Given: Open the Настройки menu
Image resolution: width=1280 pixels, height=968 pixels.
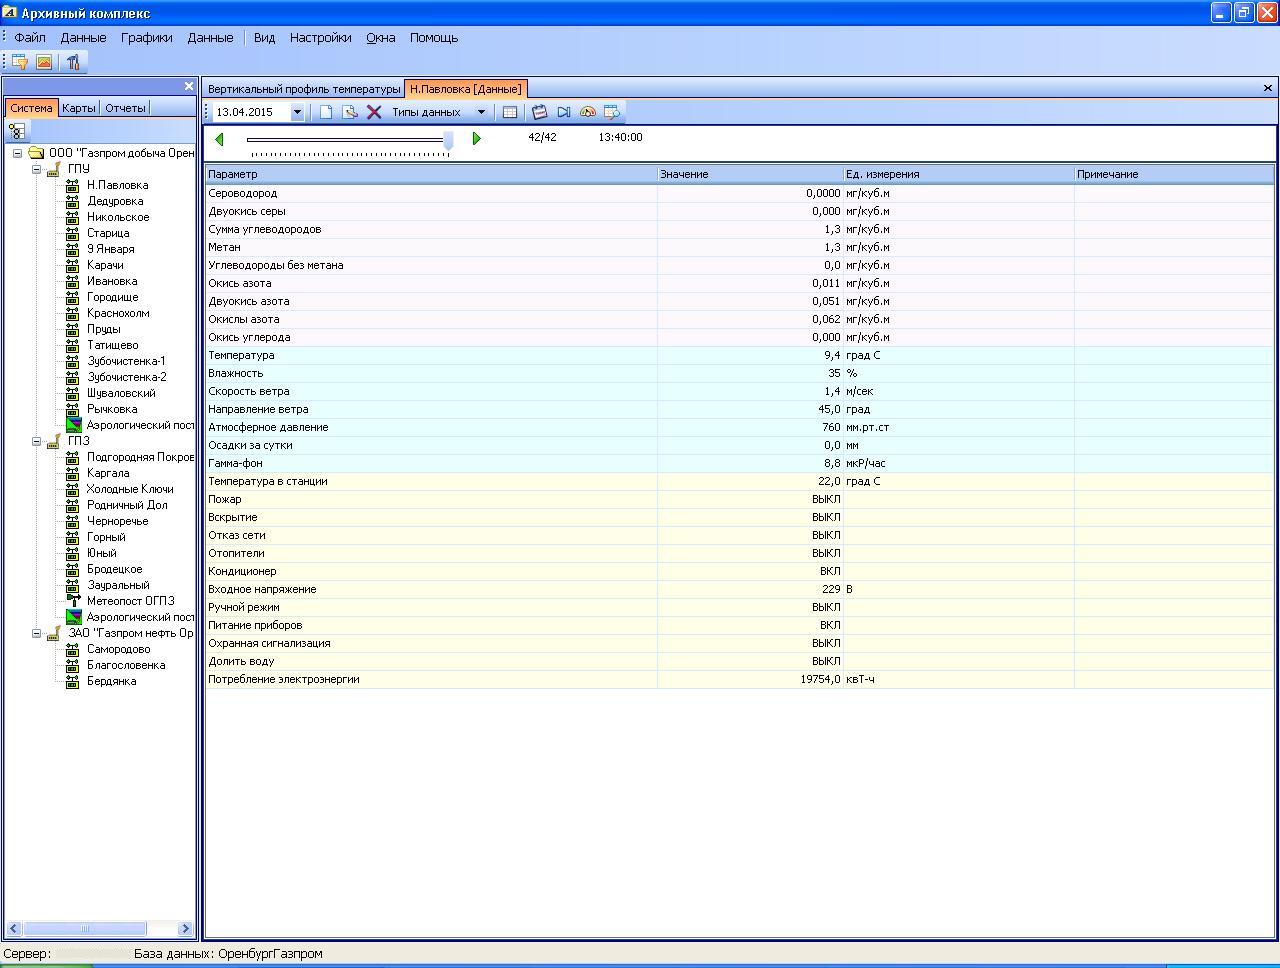Looking at the screenshot, I should point(320,37).
